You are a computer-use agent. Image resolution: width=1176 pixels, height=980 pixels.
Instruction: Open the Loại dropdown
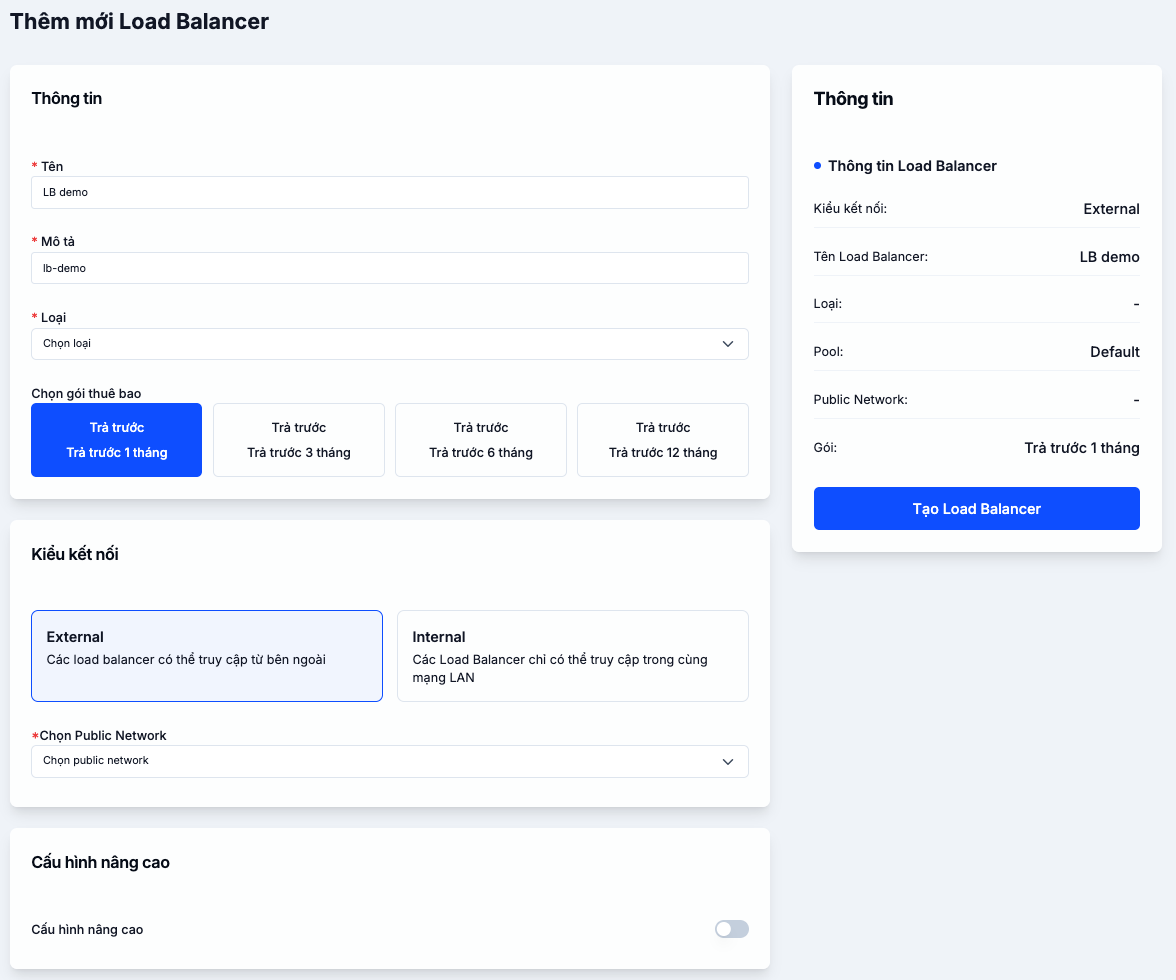point(389,344)
